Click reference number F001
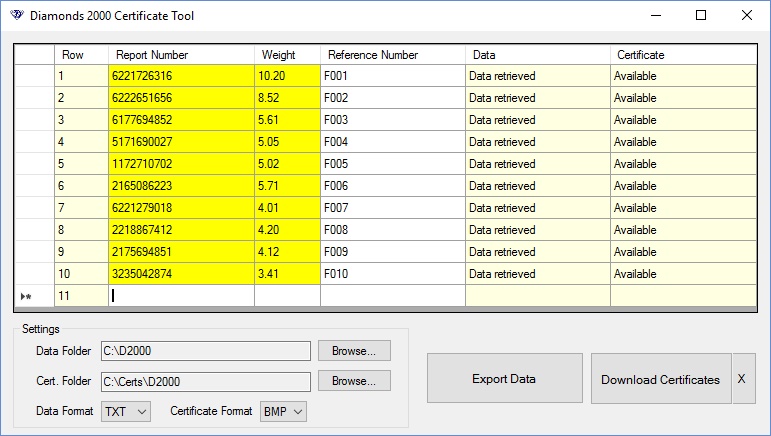Viewport: 771px width, 436px height. point(392,76)
